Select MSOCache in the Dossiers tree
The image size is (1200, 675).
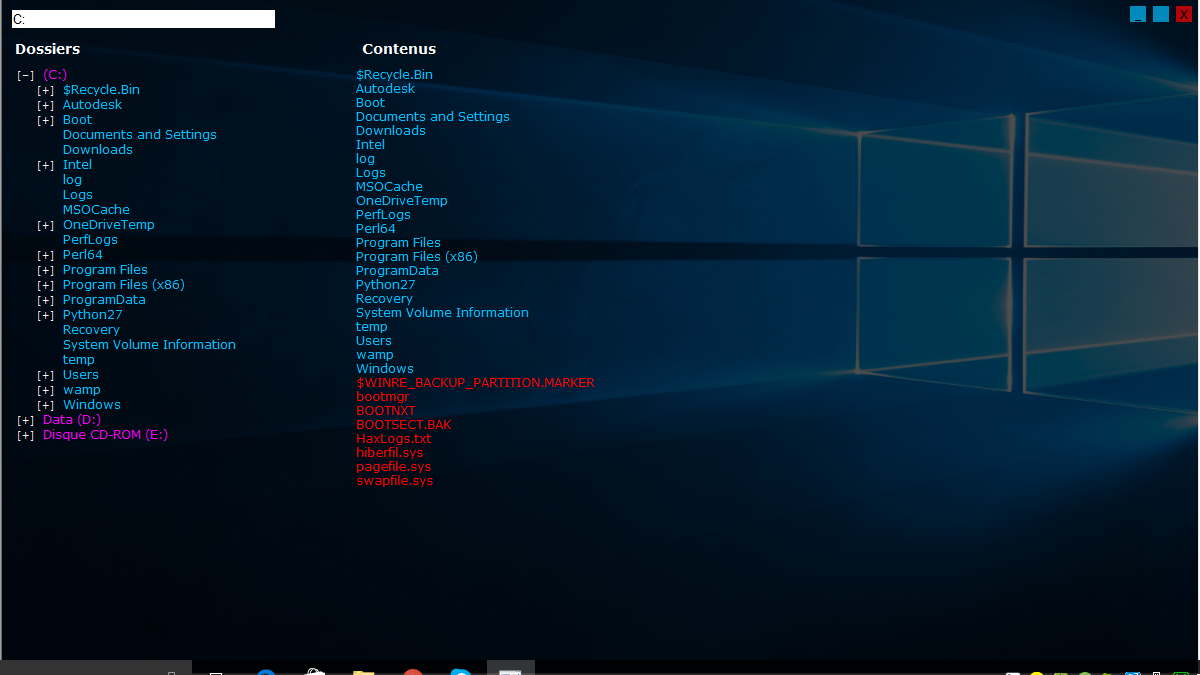coord(96,210)
